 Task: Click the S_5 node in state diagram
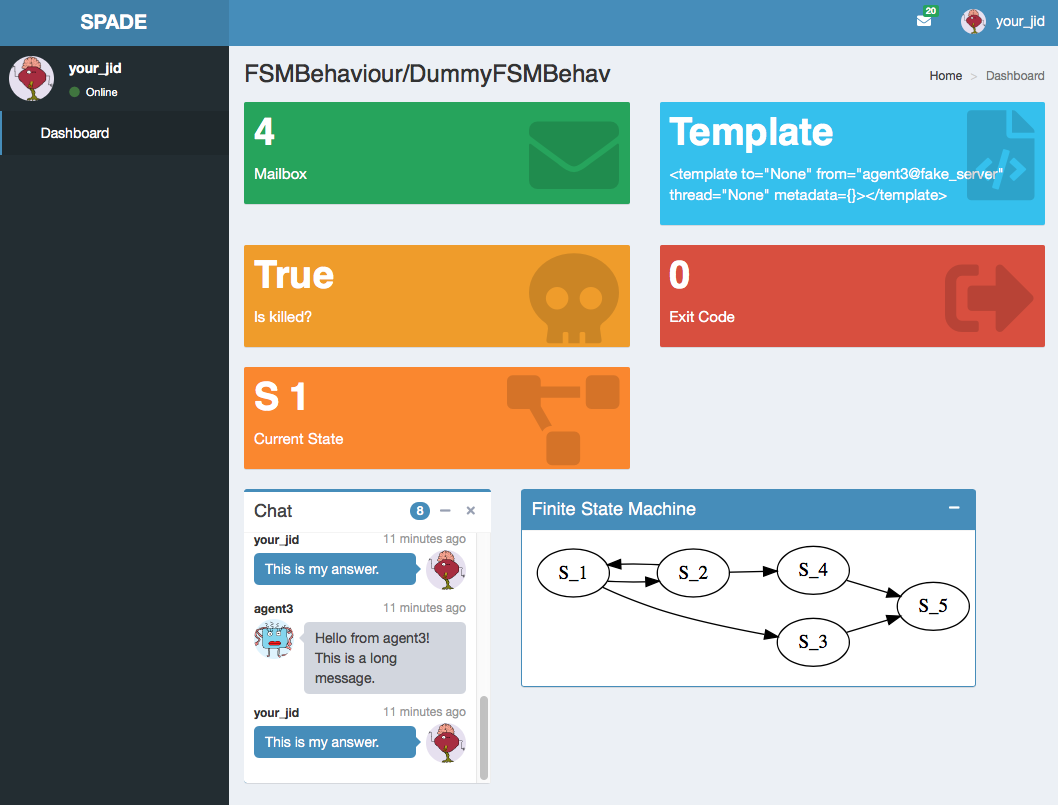tap(932, 606)
